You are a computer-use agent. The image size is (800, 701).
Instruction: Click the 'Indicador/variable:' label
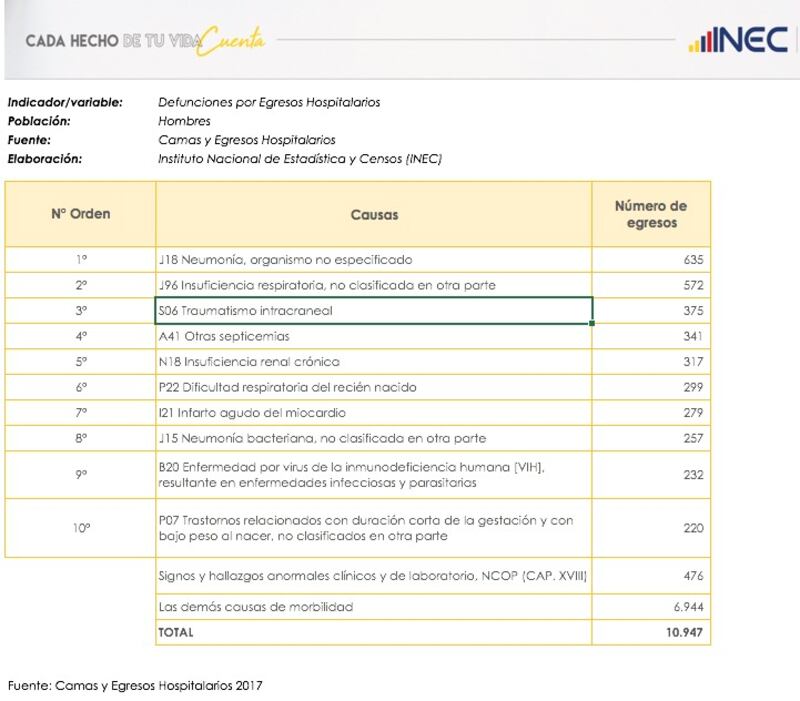(65, 103)
